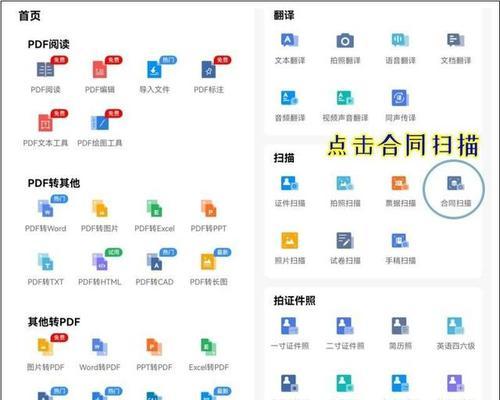This screenshot has height=400, width=500.
Task: Click the 合同扫描 contract scan icon
Action: (x=456, y=183)
